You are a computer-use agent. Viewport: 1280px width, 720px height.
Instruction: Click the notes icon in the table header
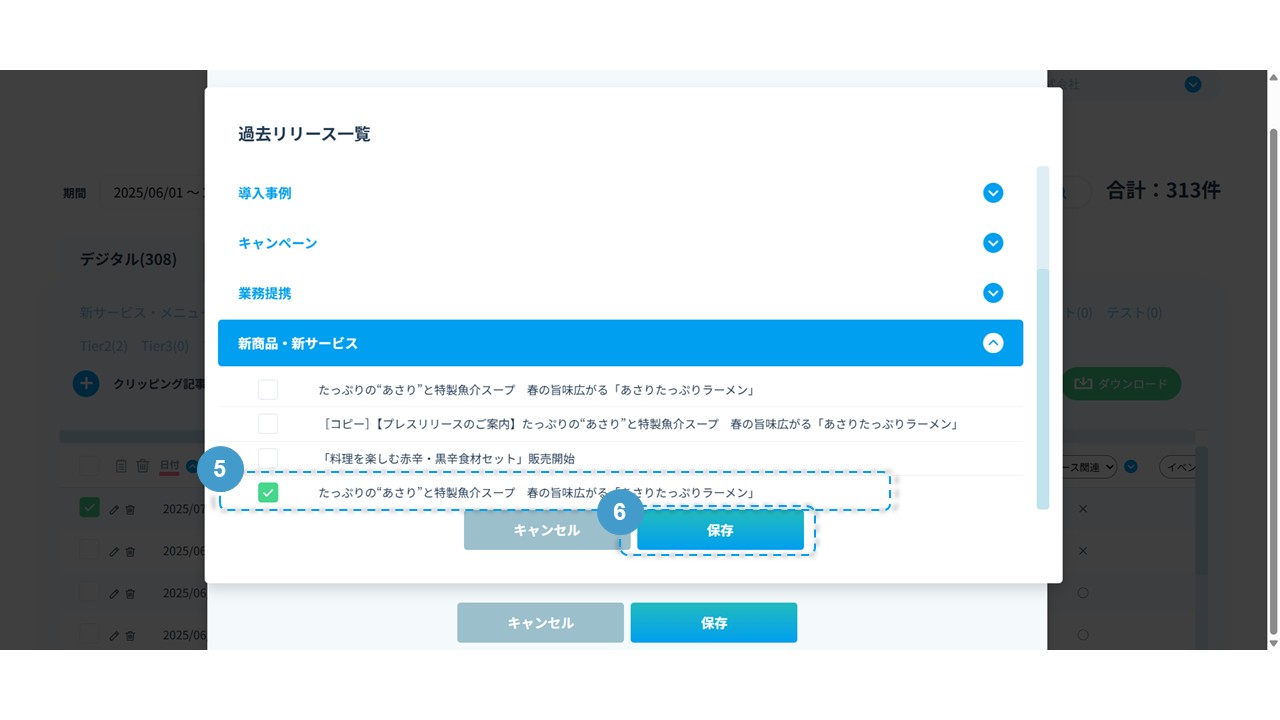pyautogui.click(x=121, y=466)
